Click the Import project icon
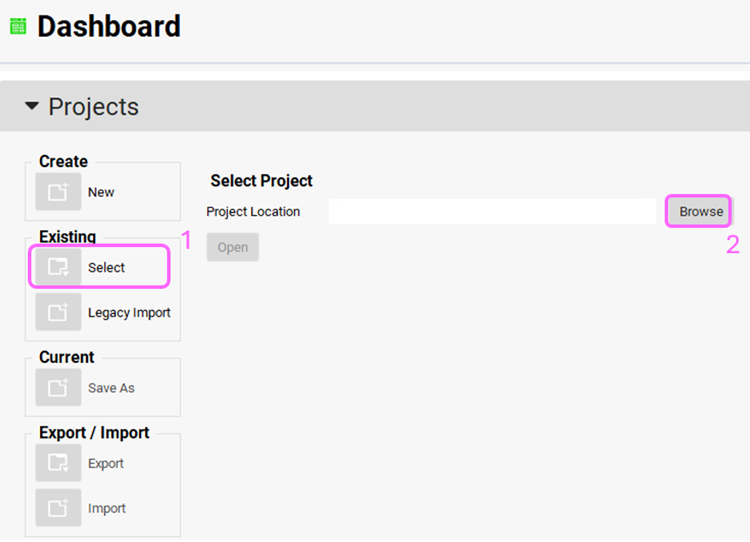The height and width of the screenshot is (542, 750). coord(58,508)
